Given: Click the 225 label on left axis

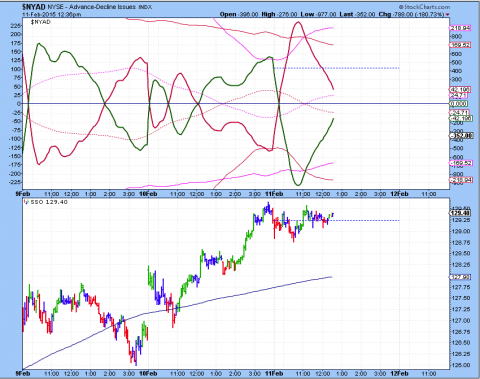Looking at the screenshot, I should click(x=16, y=26).
